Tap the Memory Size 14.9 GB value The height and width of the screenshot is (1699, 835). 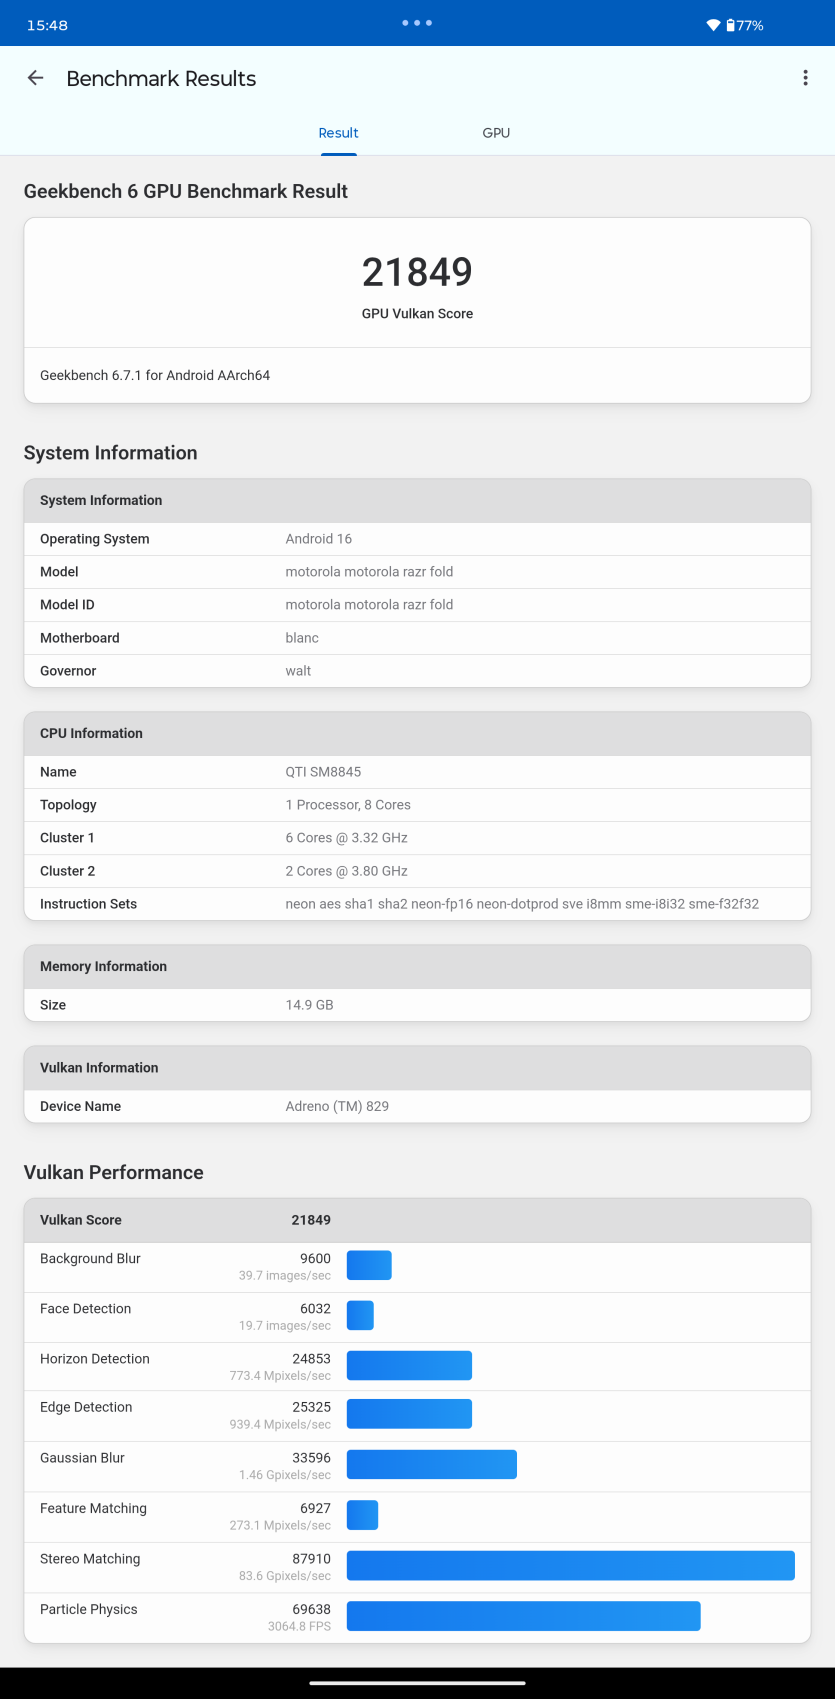[x=309, y=1005]
